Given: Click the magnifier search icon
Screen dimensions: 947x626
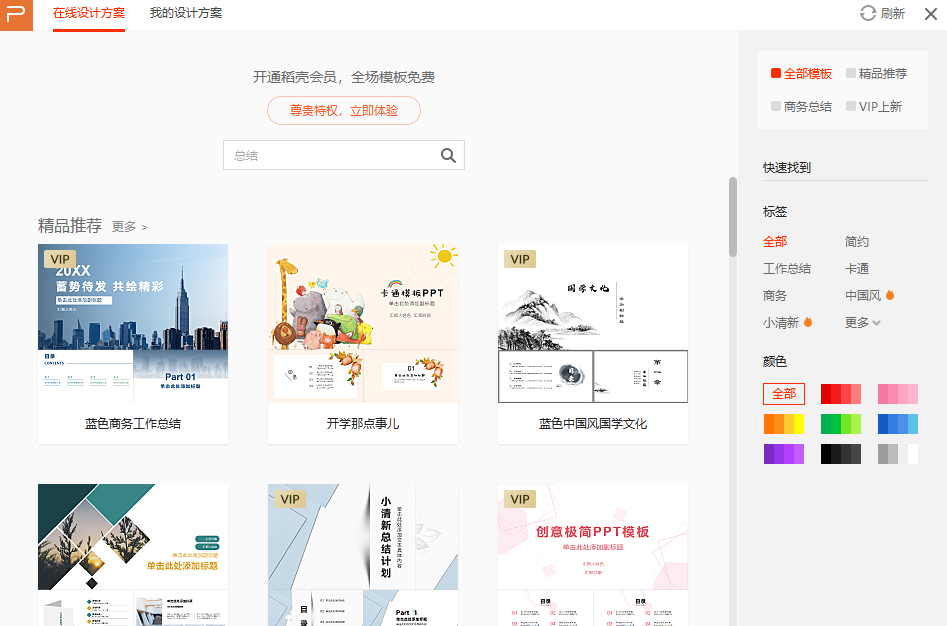Looking at the screenshot, I should point(448,155).
